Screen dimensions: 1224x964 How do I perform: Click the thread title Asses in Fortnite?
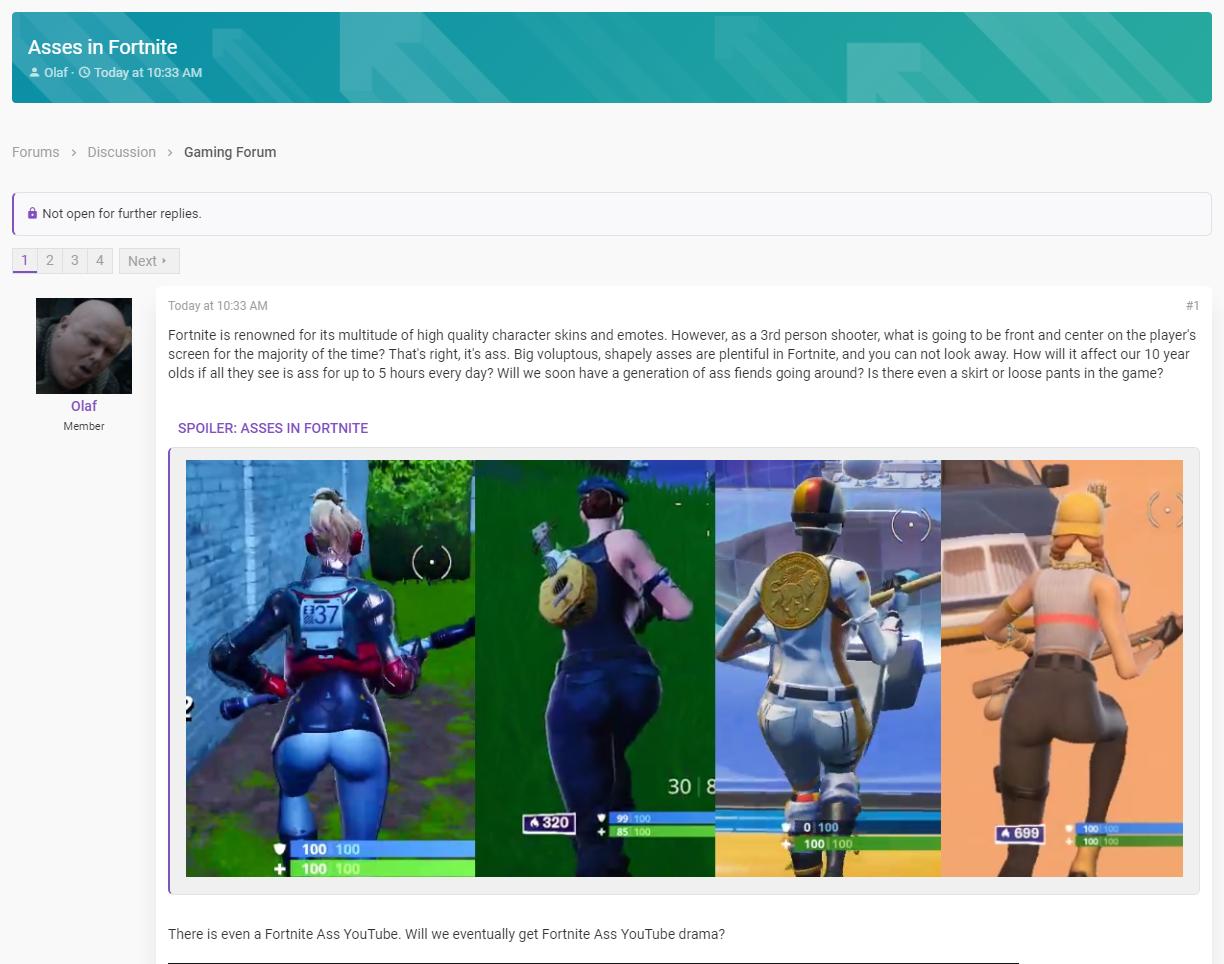click(x=102, y=47)
